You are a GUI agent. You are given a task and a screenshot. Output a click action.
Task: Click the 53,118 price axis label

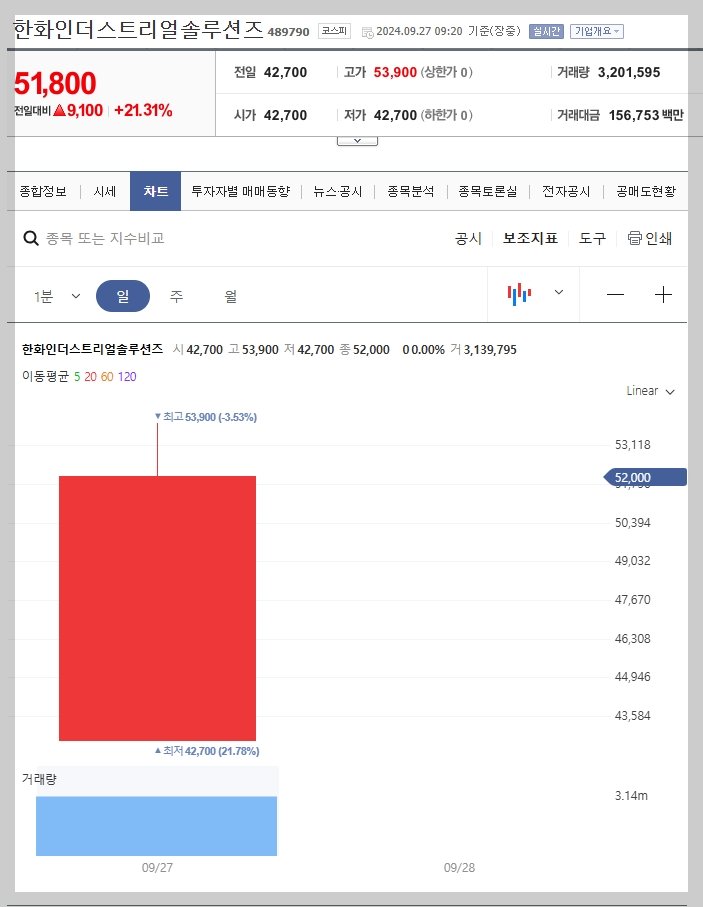pyautogui.click(x=632, y=444)
